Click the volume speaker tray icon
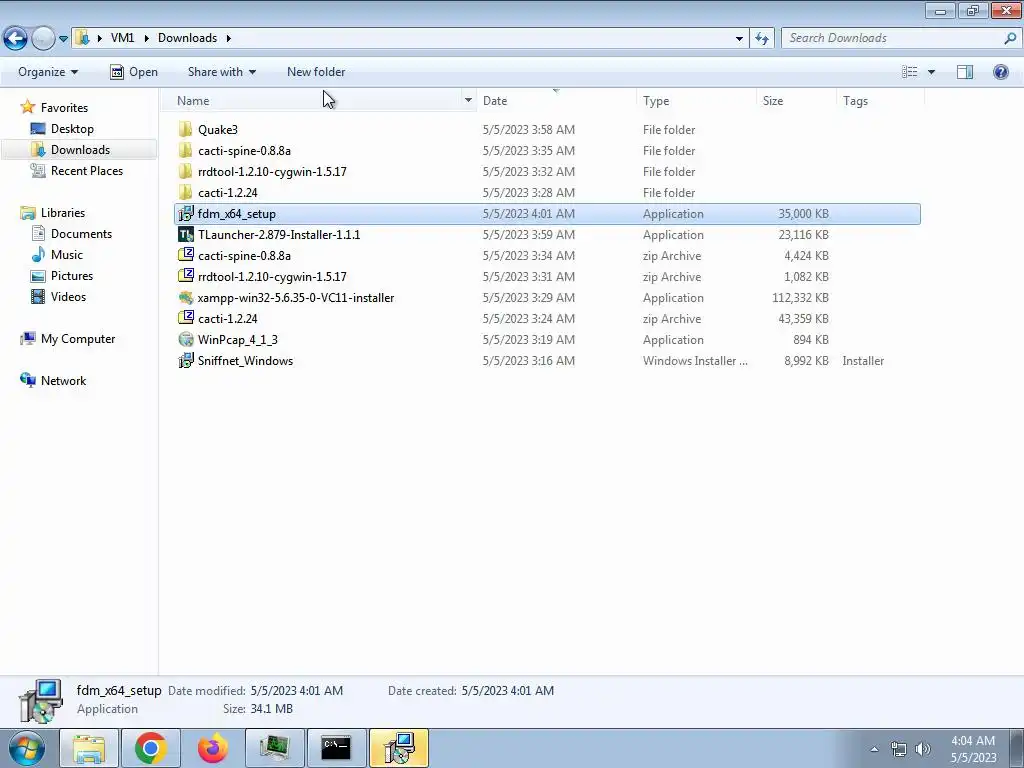 pyautogui.click(x=923, y=749)
